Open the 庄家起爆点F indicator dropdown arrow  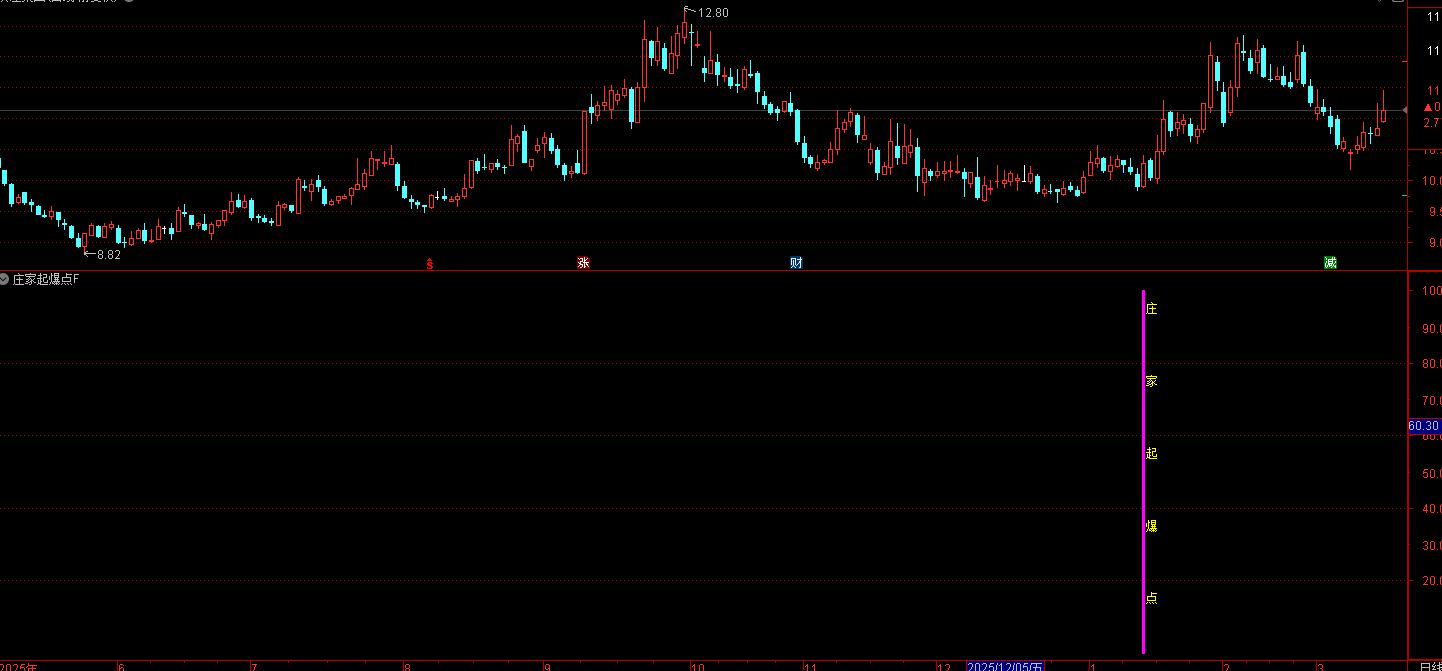pos(5,279)
